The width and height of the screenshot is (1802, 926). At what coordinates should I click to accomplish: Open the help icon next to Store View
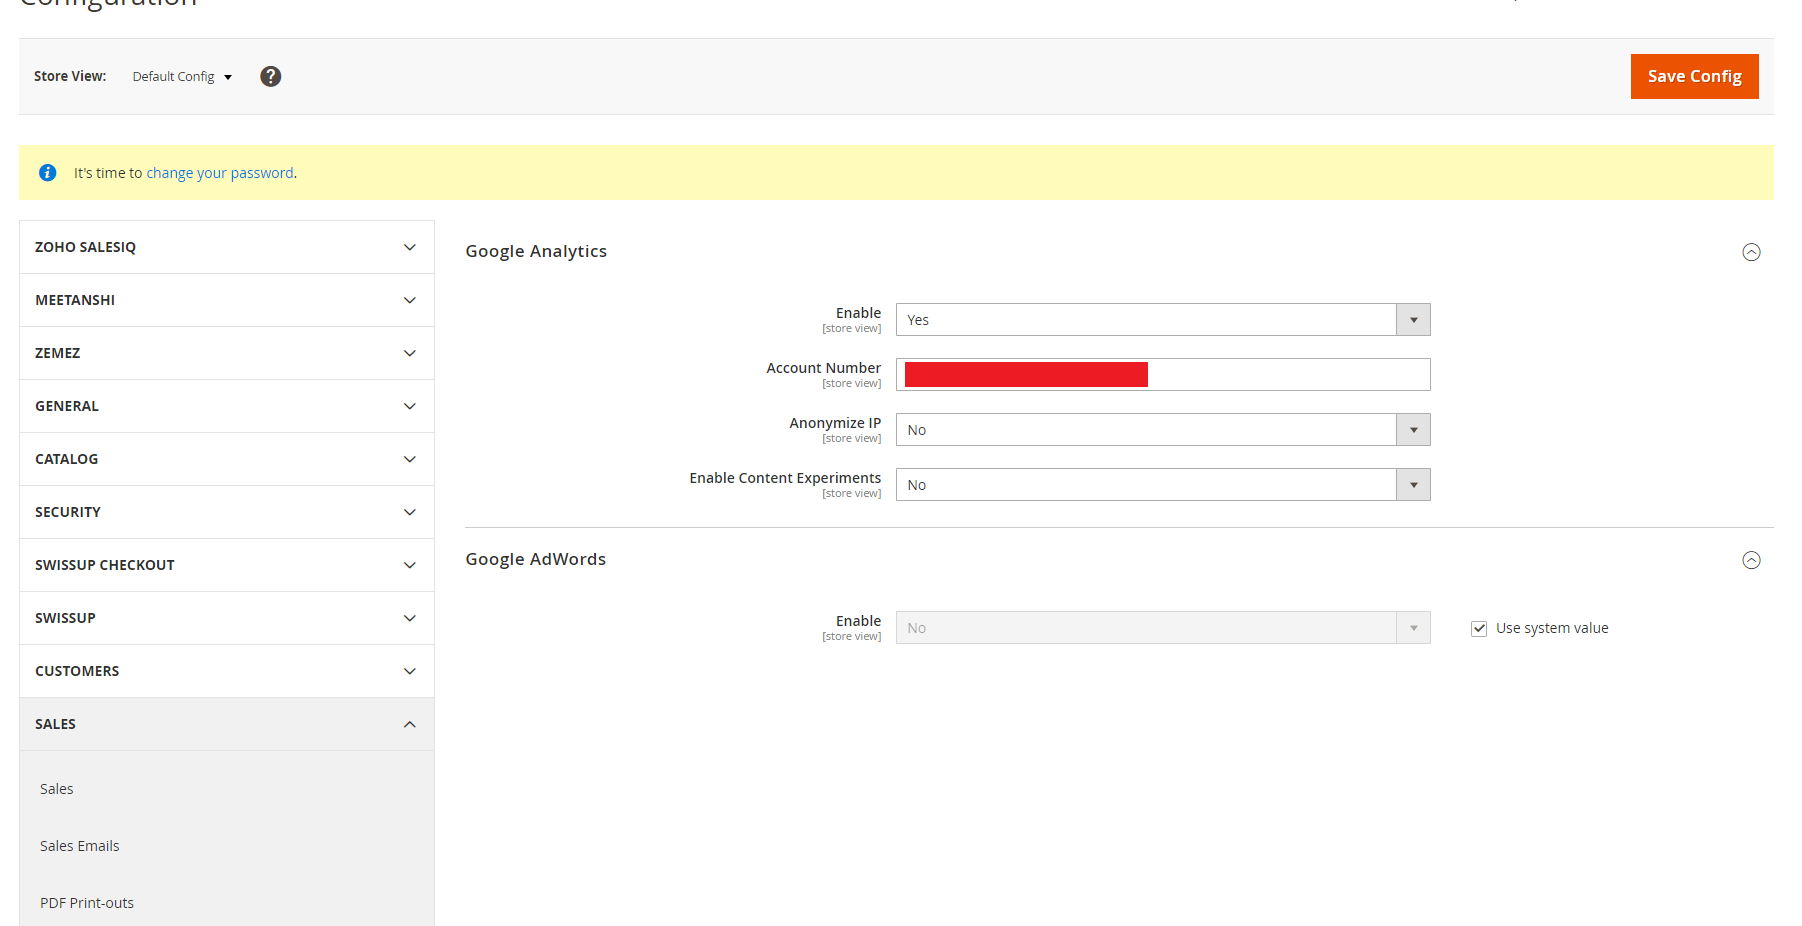pos(270,76)
